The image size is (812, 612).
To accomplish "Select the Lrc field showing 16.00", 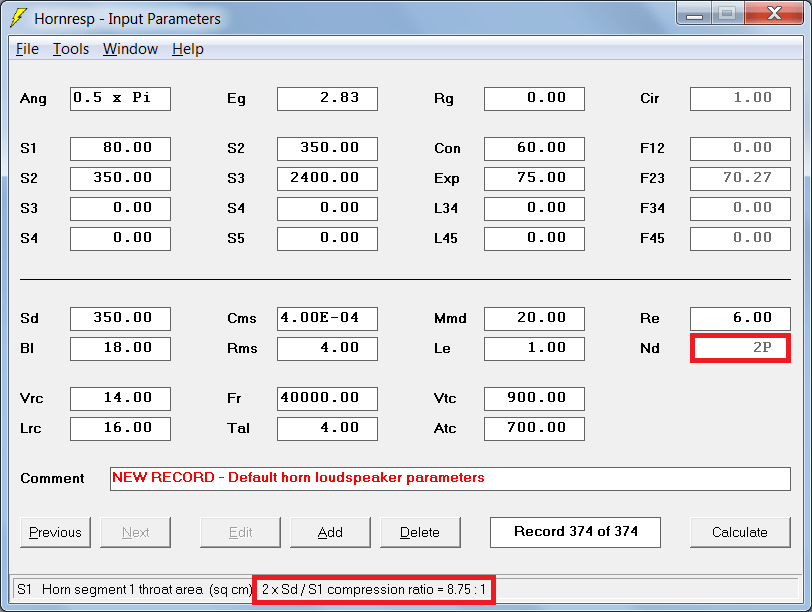I will coord(120,429).
